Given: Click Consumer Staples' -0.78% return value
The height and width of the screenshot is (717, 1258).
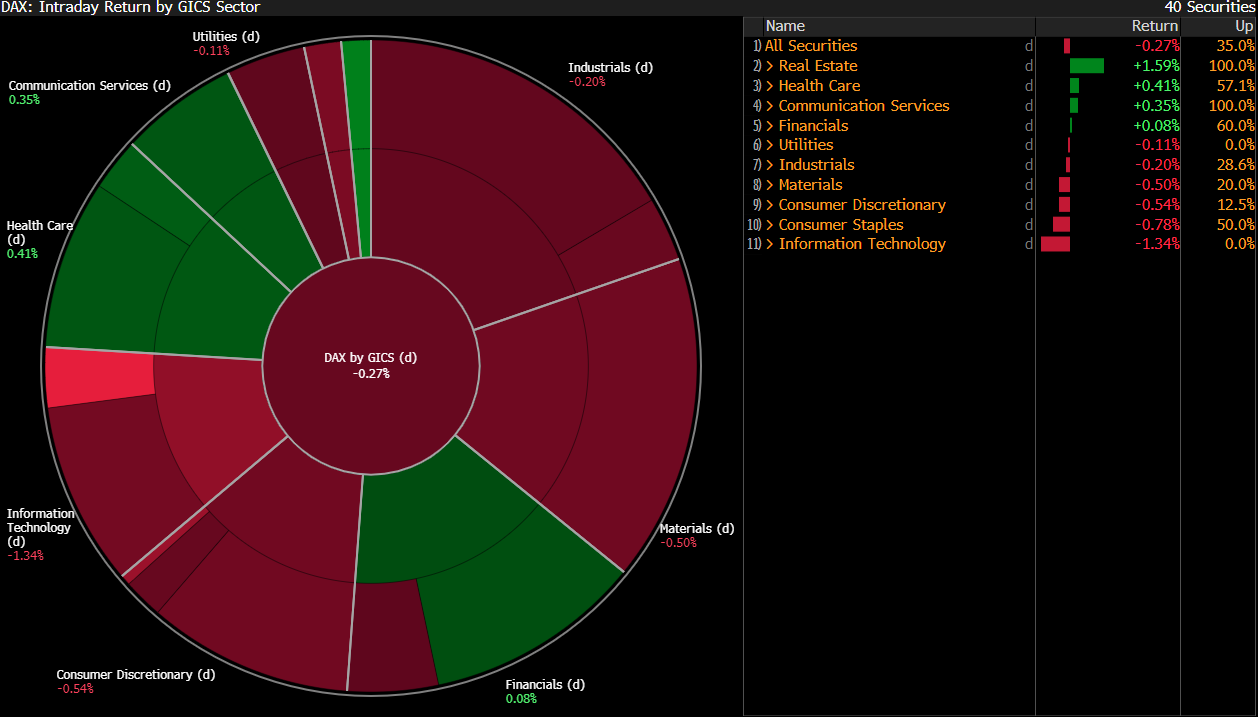Looking at the screenshot, I should point(1157,225).
